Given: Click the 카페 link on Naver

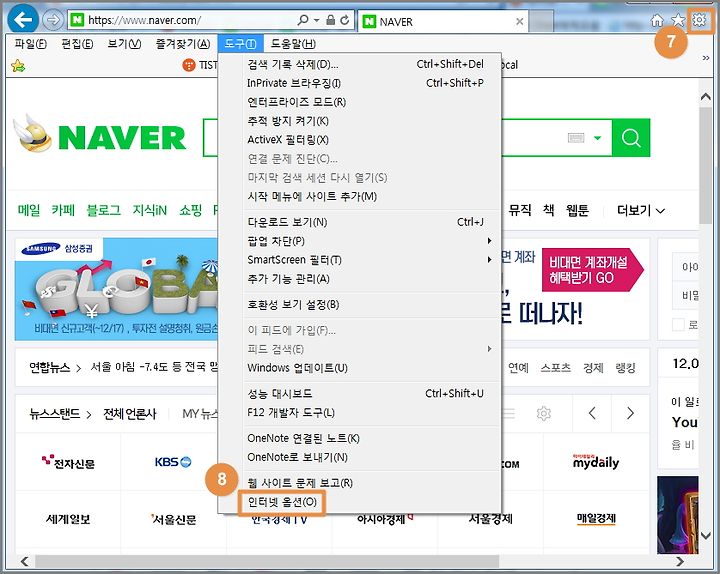Looking at the screenshot, I should pyautogui.click(x=63, y=210).
